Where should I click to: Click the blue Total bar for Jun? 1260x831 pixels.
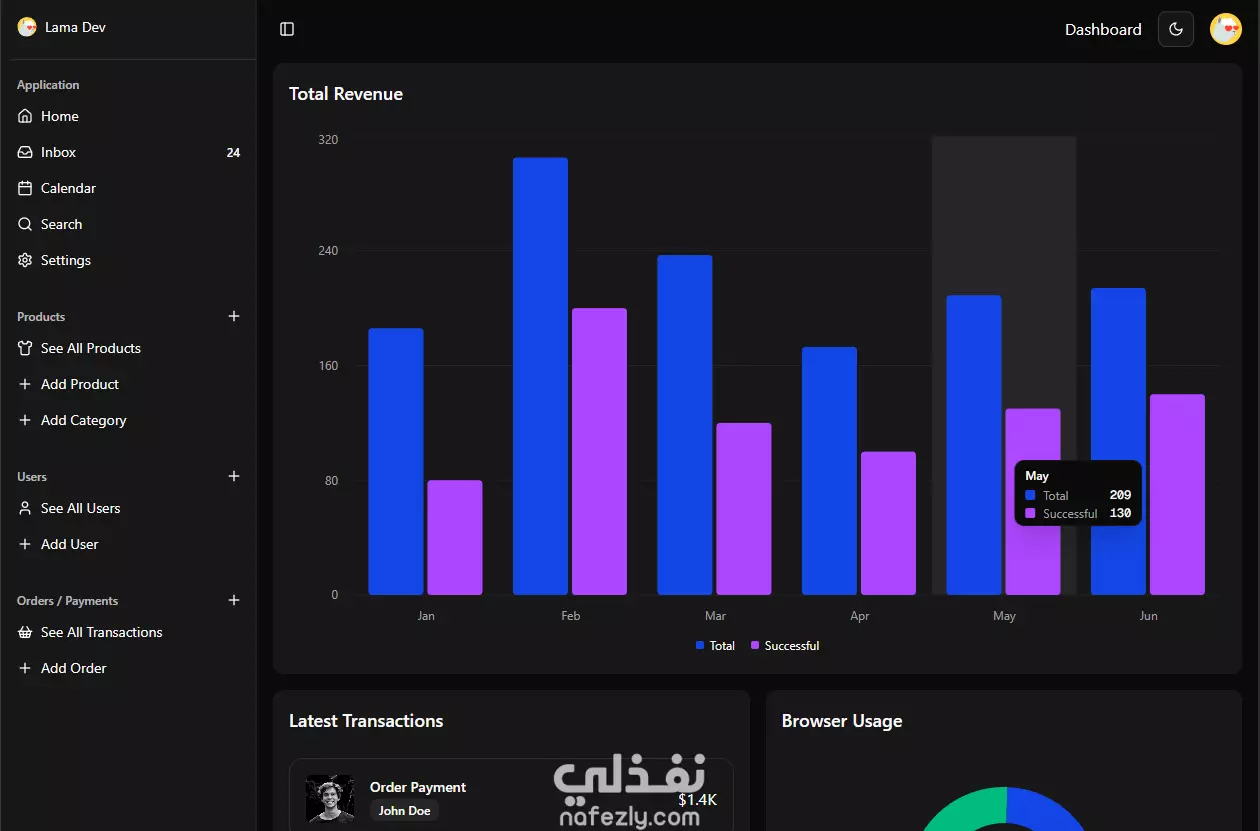click(1118, 441)
